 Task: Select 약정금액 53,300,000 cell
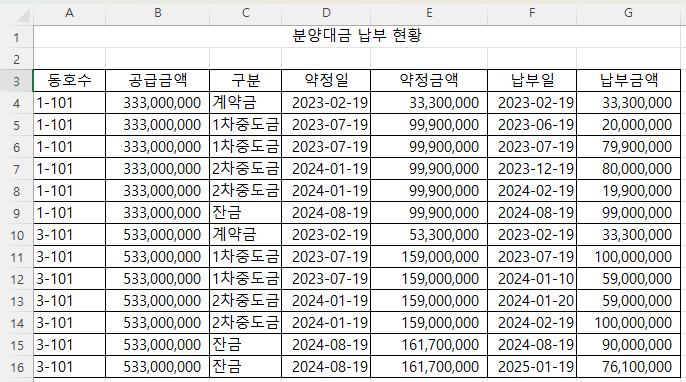coord(429,235)
